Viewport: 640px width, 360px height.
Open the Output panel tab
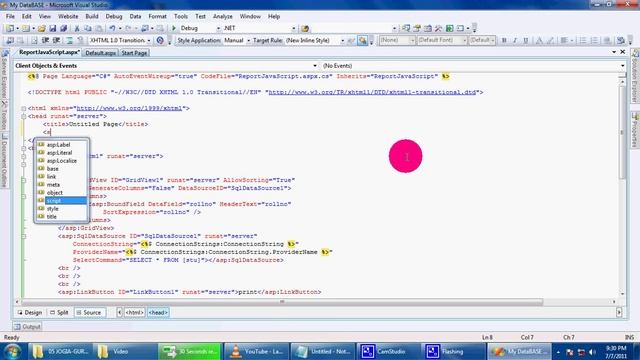(27, 327)
